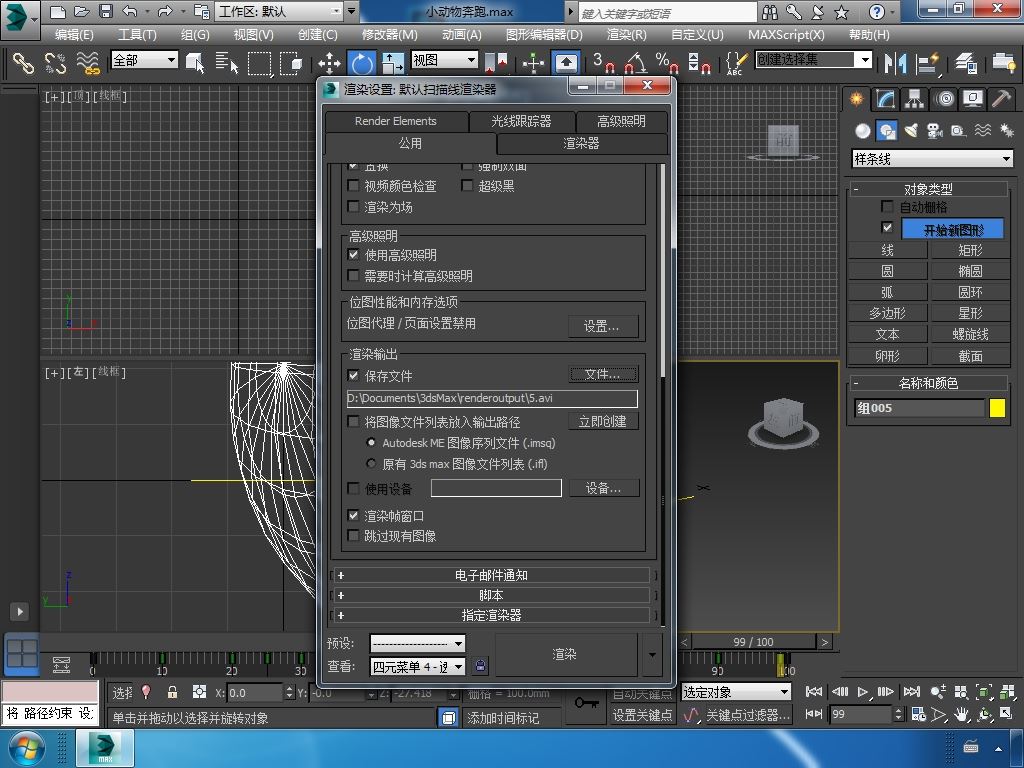Choose the Rectangular Selection Region icon
1024x768 pixels.
click(x=259, y=63)
